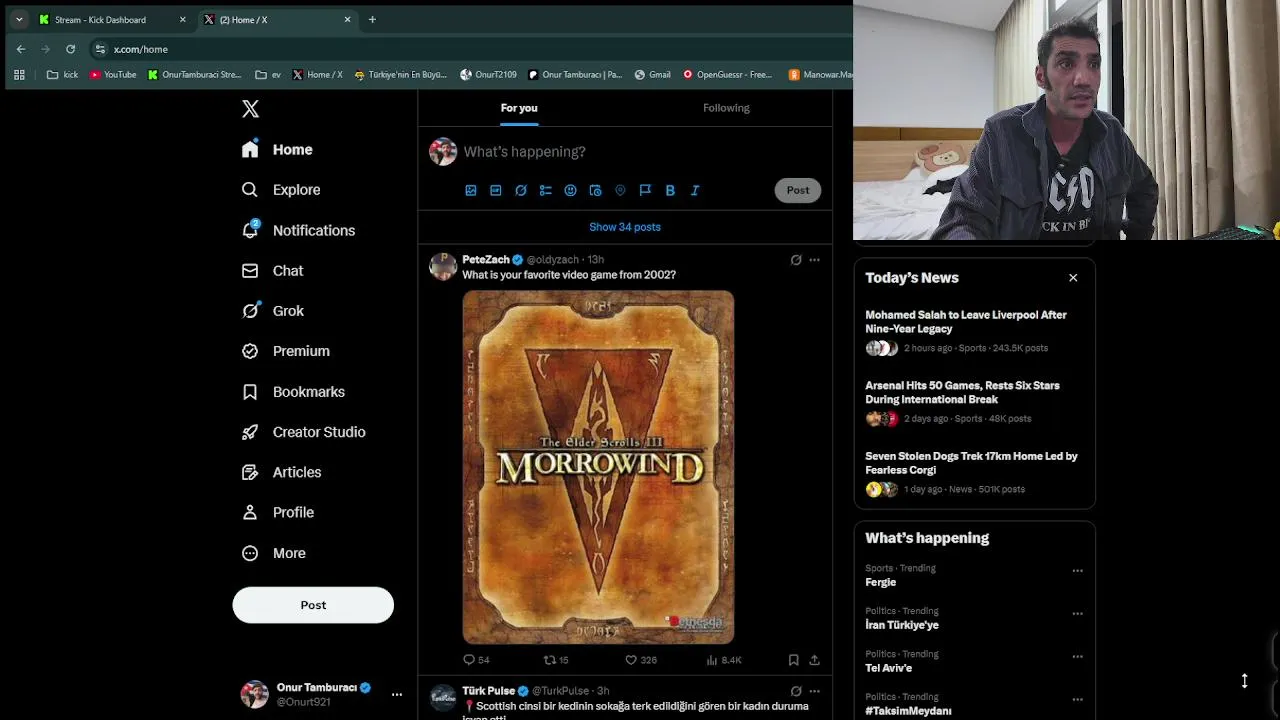Apply italic formatting in composer
This screenshot has width=1280, height=720.
(695, 190)
